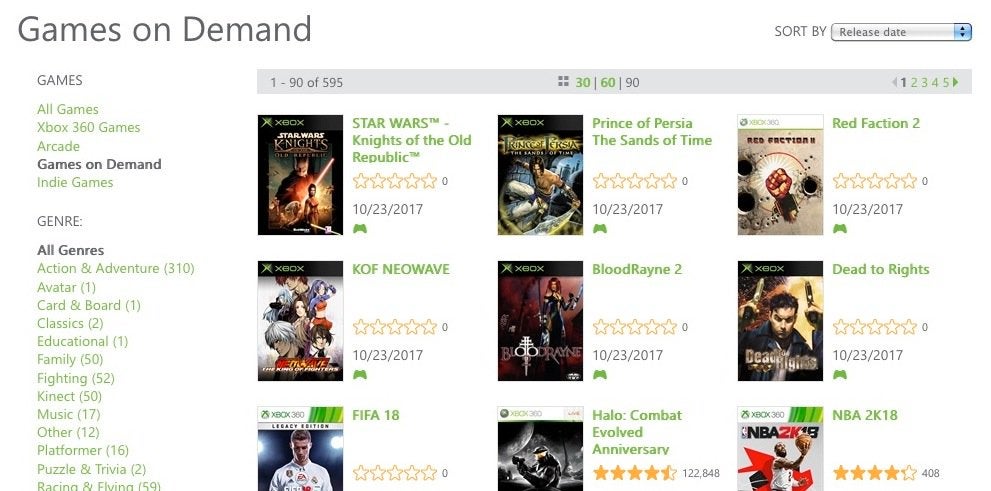Click the star rating for NBA 2K18

875,473
